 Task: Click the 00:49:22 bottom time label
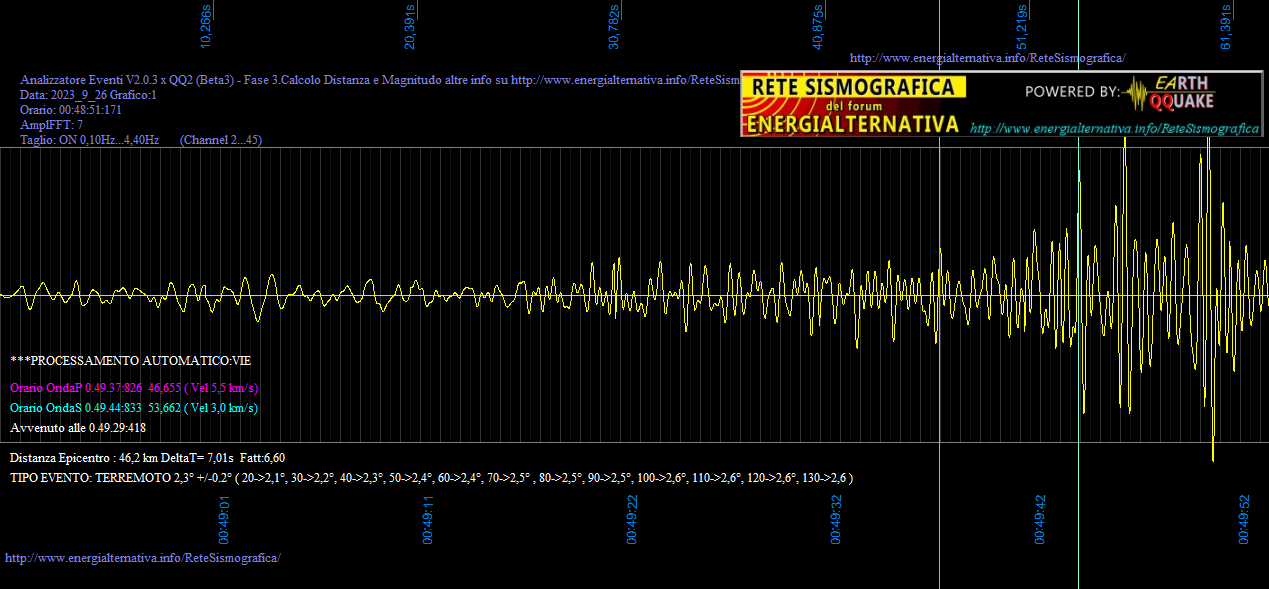[x=632, y=520]
